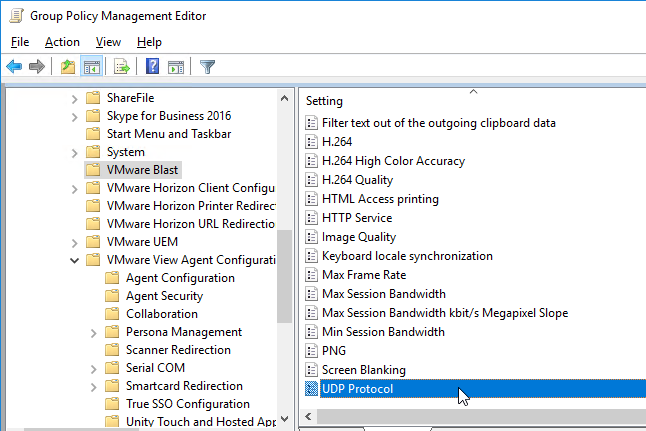Select the Agent Configuration folder

[180, 278]
